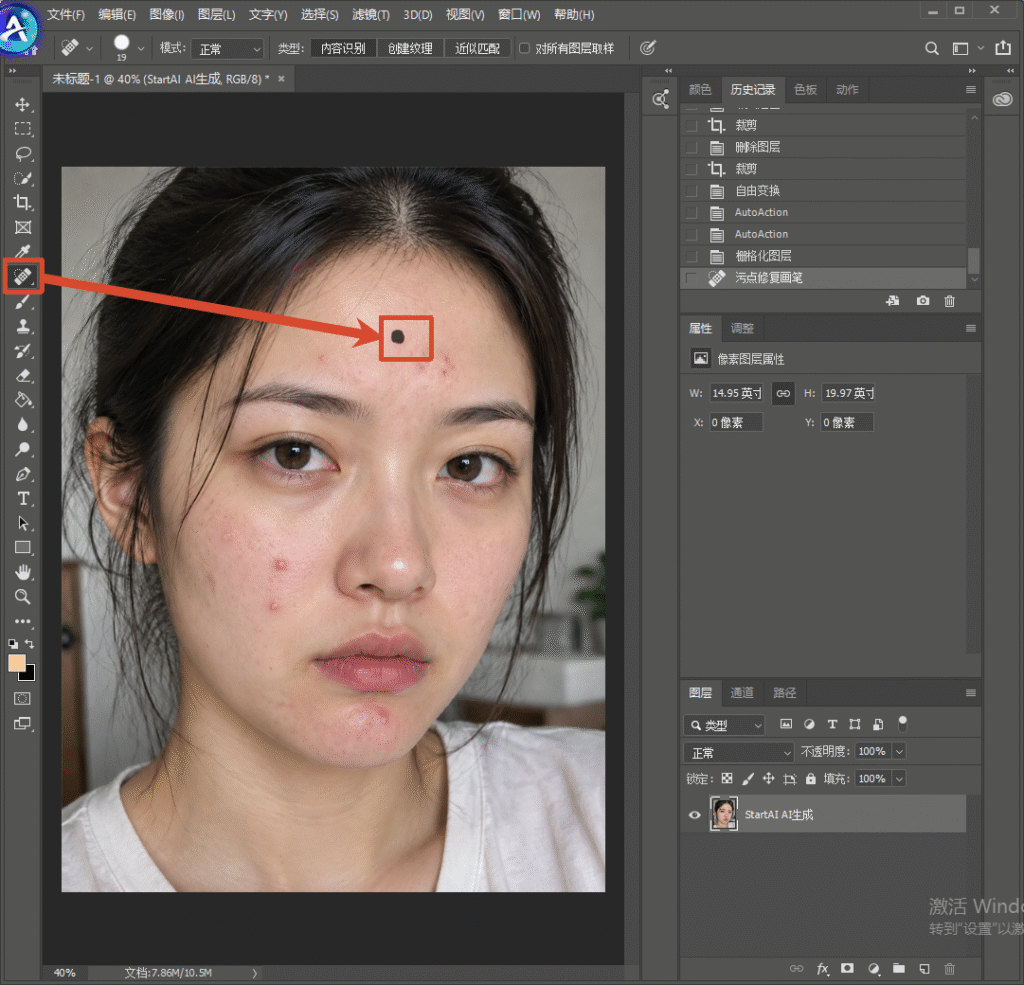Open the Edit Toolbar three-dots menu
Screen dimensions: 1024x985
point(23,621)
